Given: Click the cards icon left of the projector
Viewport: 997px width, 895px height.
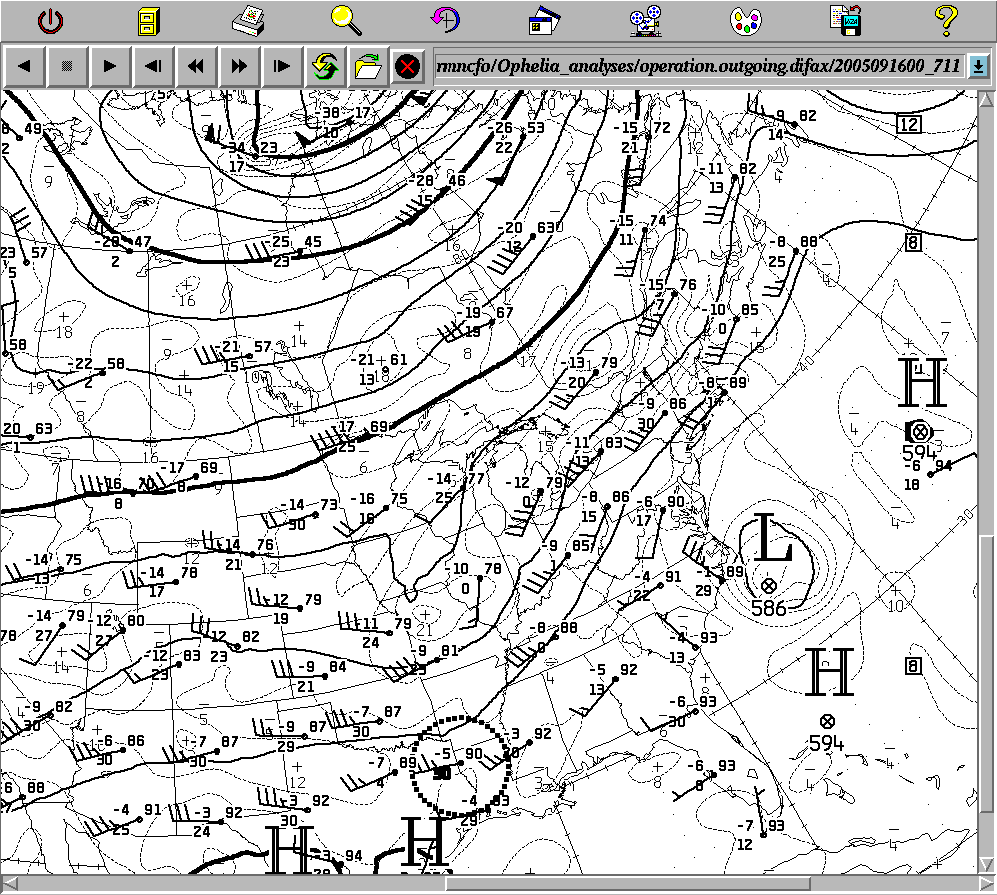Looking at the screenshot, I should 546,20.
